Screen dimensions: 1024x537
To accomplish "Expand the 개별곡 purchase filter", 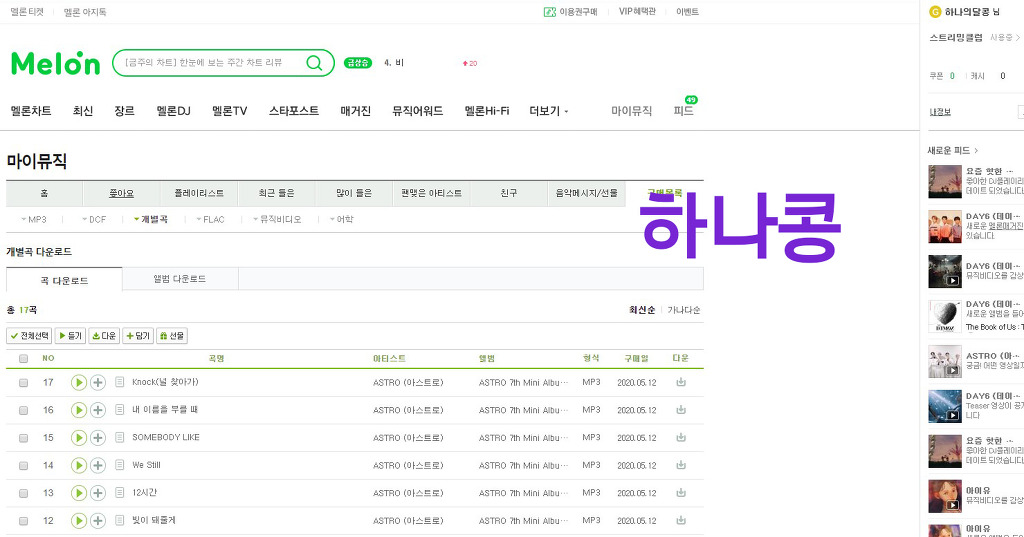I will (x=151, y=220).
